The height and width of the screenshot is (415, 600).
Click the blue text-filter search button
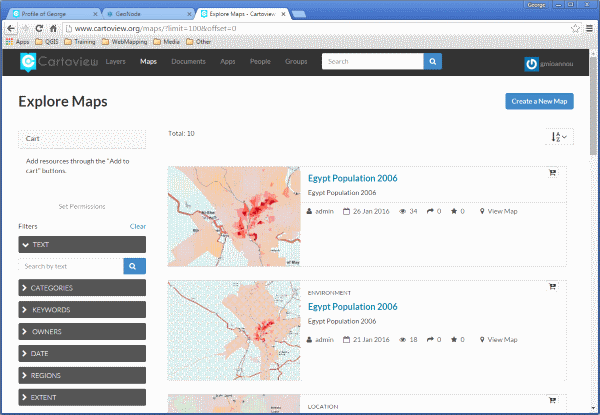click(x=134, y=266)
